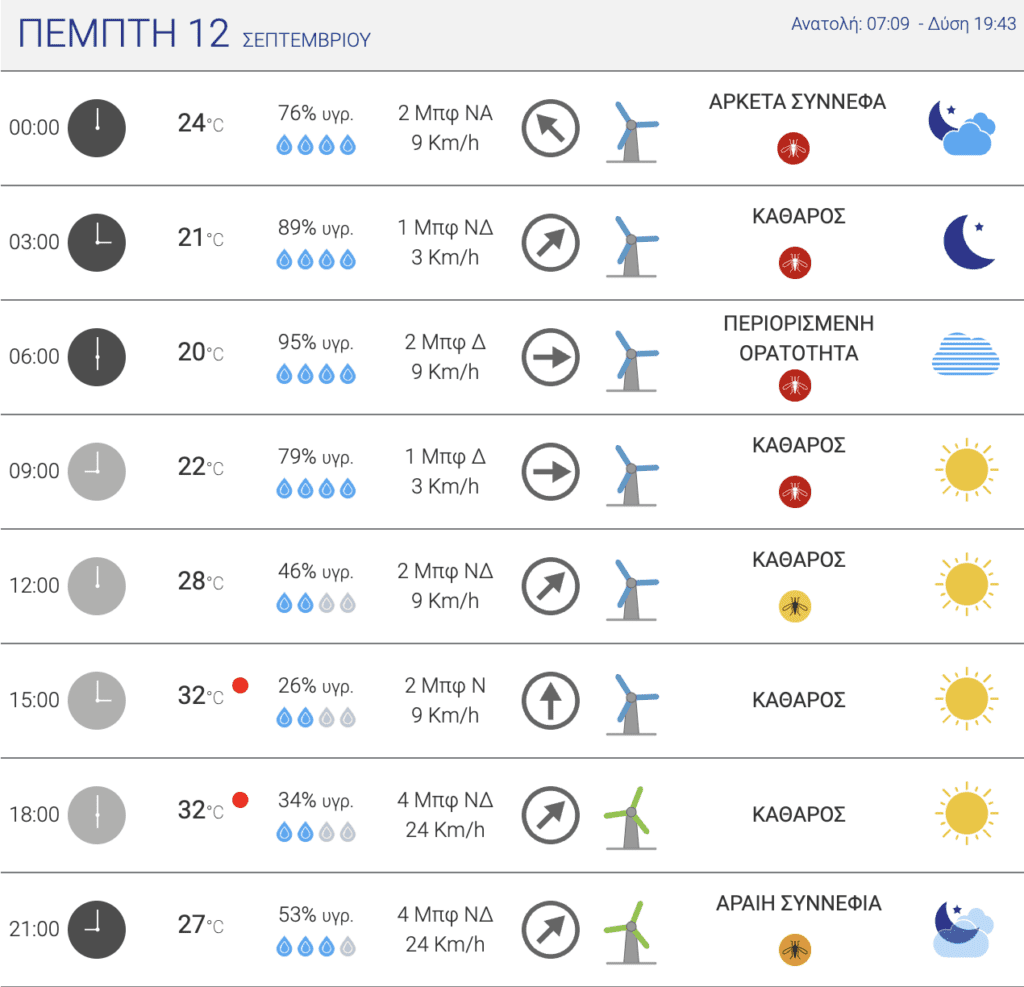
Task: Click the orange mosquito icon at 21:00
Action: pos(795,950)
